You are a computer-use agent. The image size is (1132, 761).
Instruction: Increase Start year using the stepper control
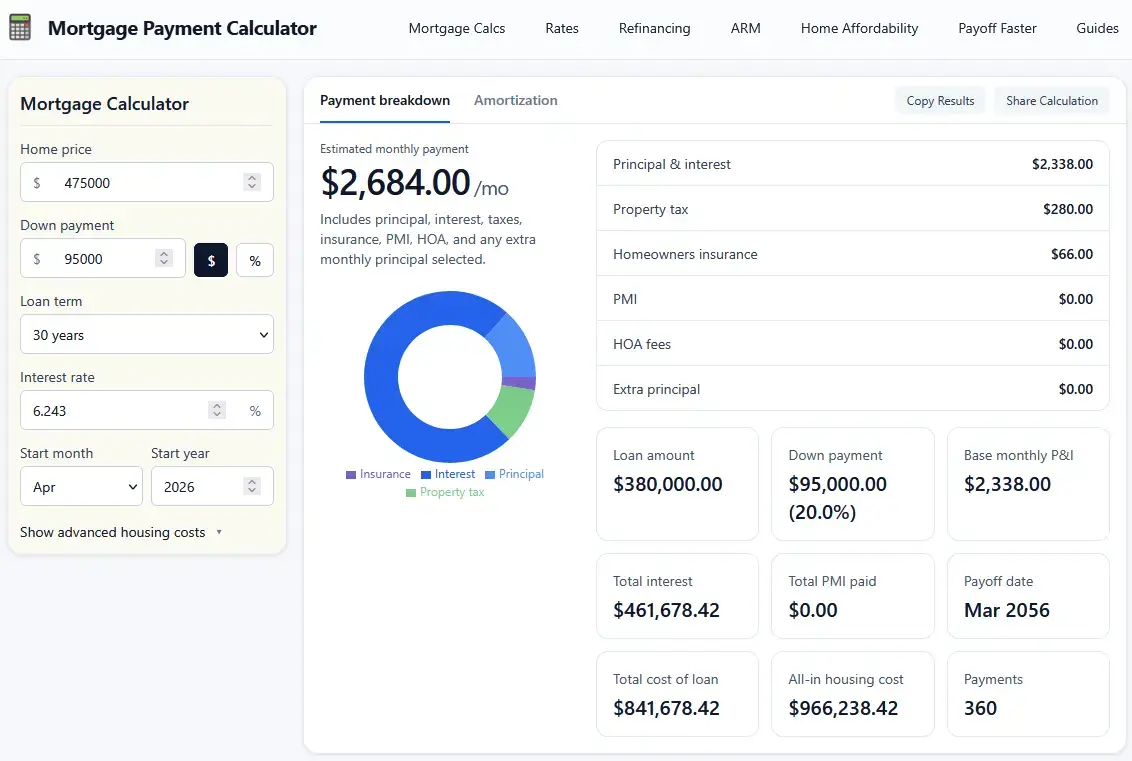[251, 481]
